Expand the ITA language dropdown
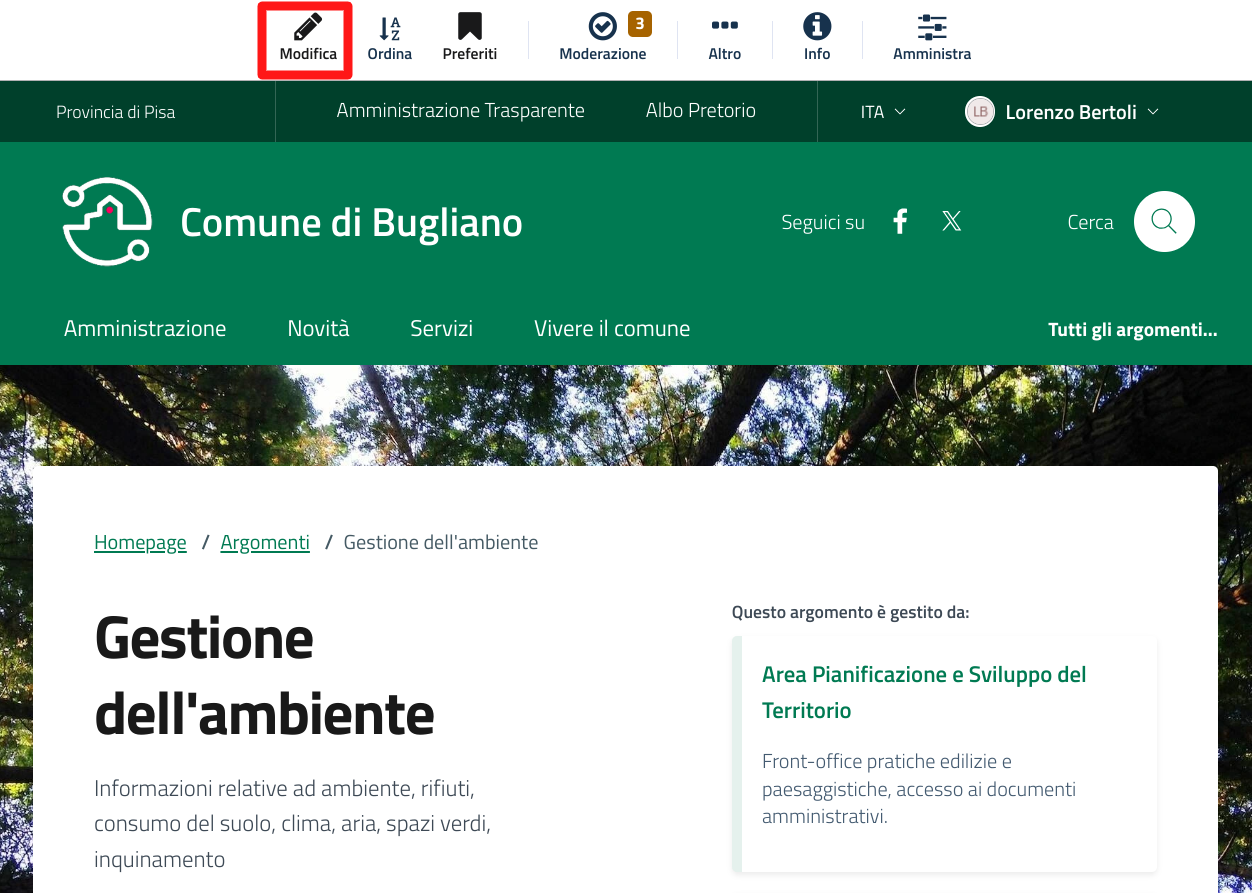The image size is (1252, 893). [x=883, y=112]
